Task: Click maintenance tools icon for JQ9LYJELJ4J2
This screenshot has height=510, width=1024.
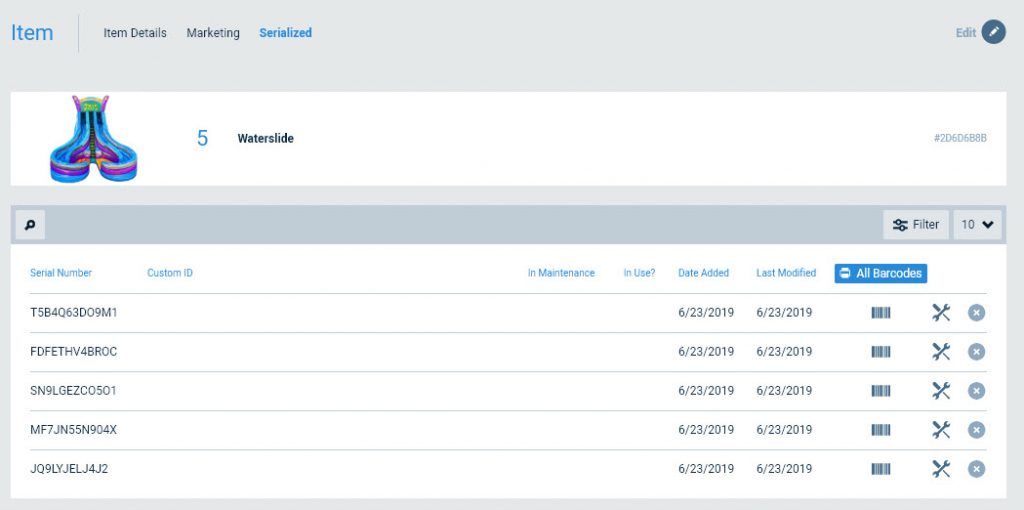Action: click(940, 469)
